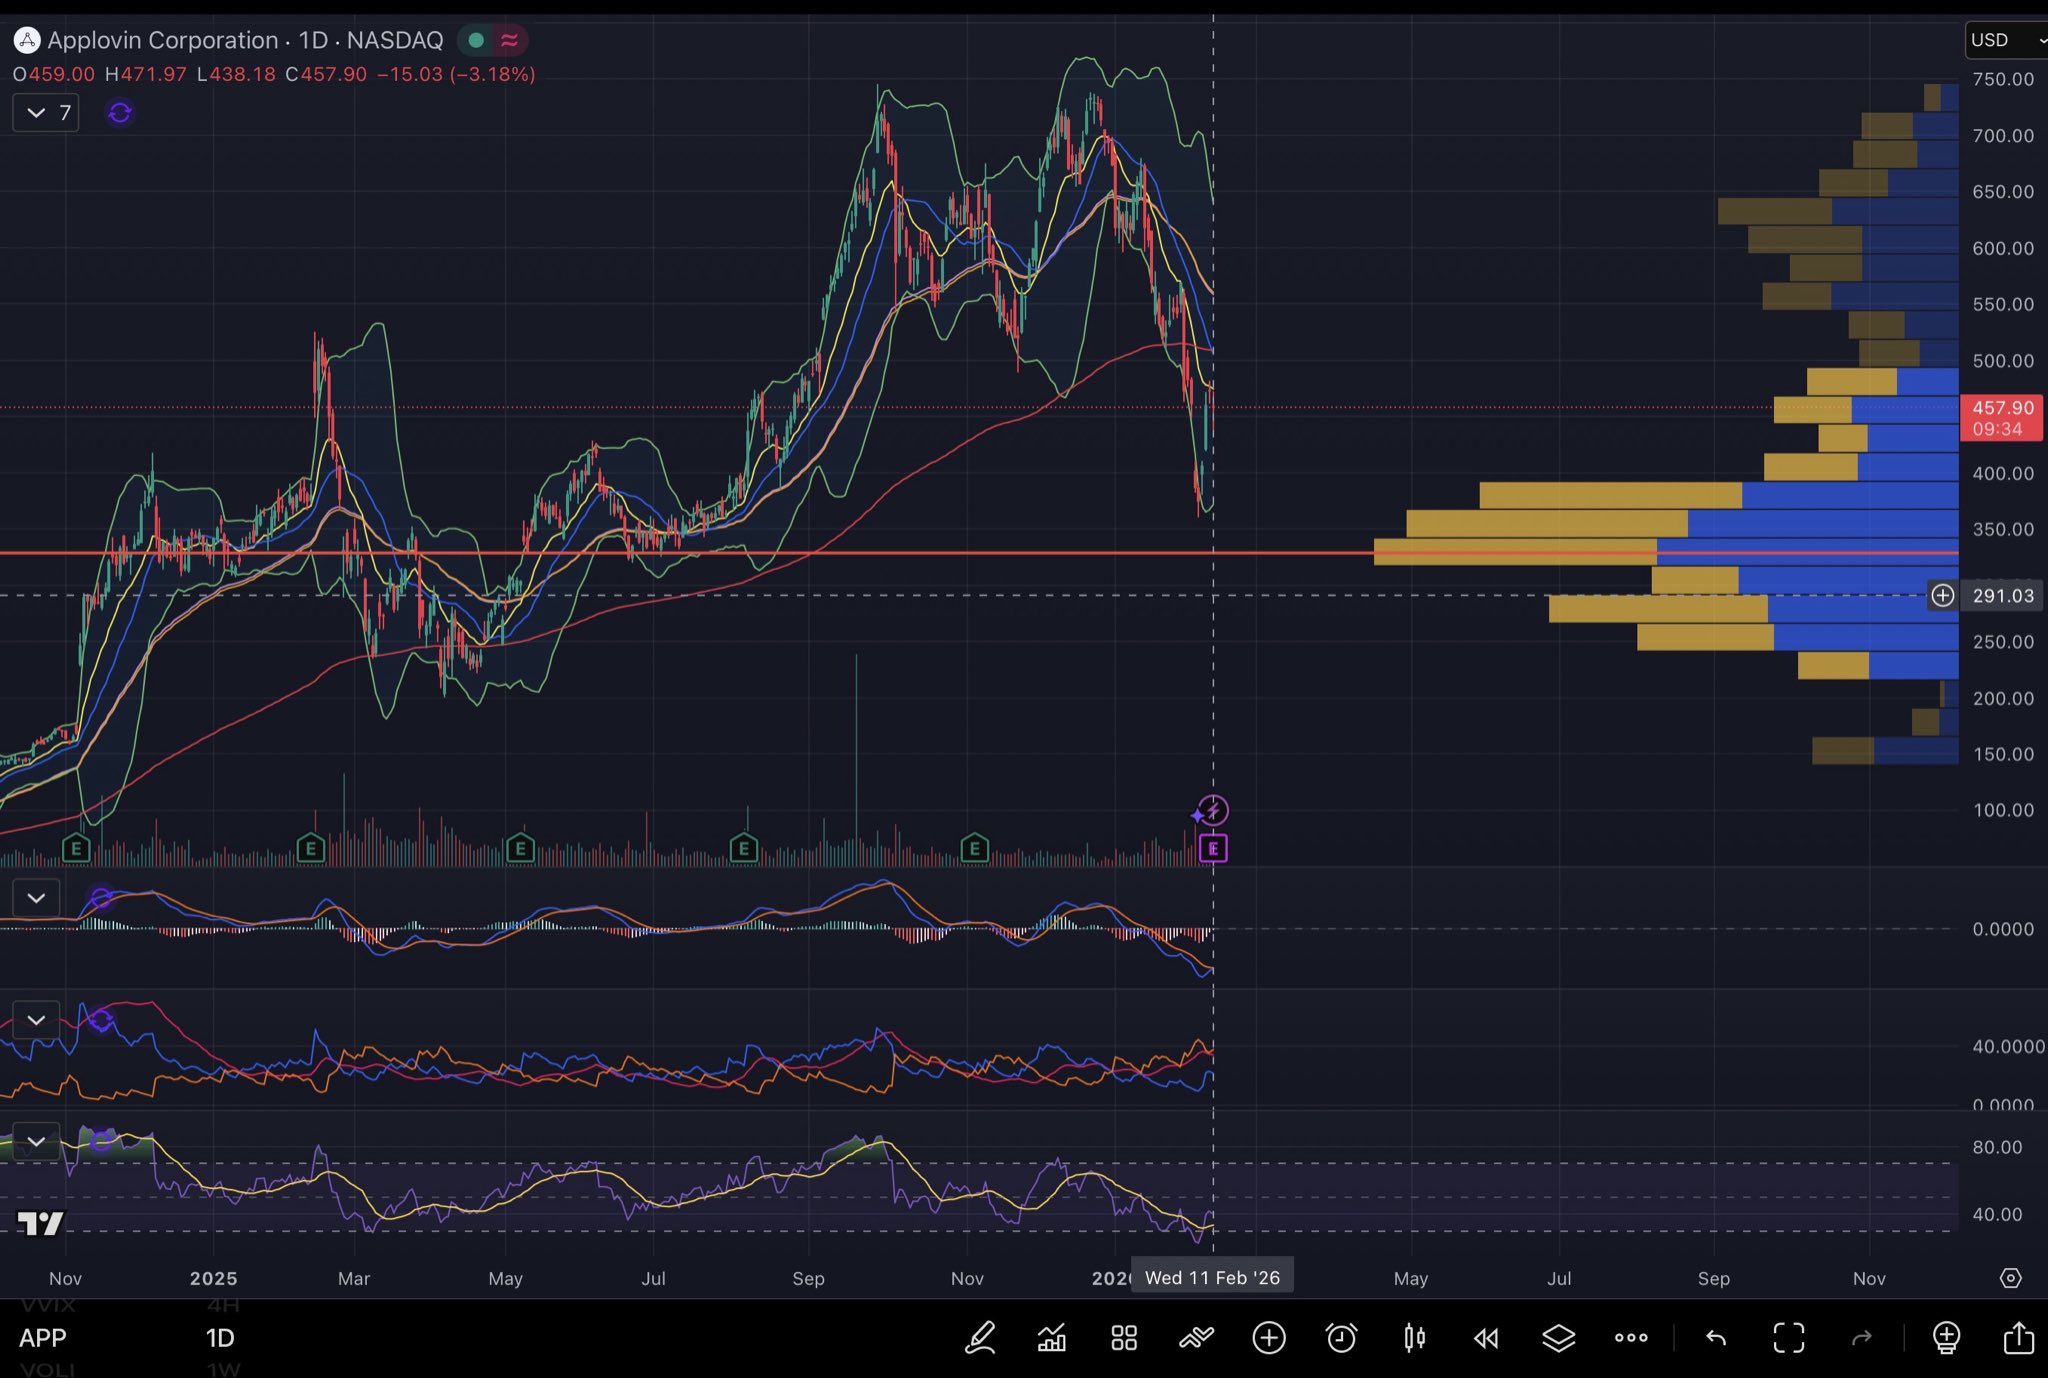Open the drawing tools pencil icon

[980, 1337]
